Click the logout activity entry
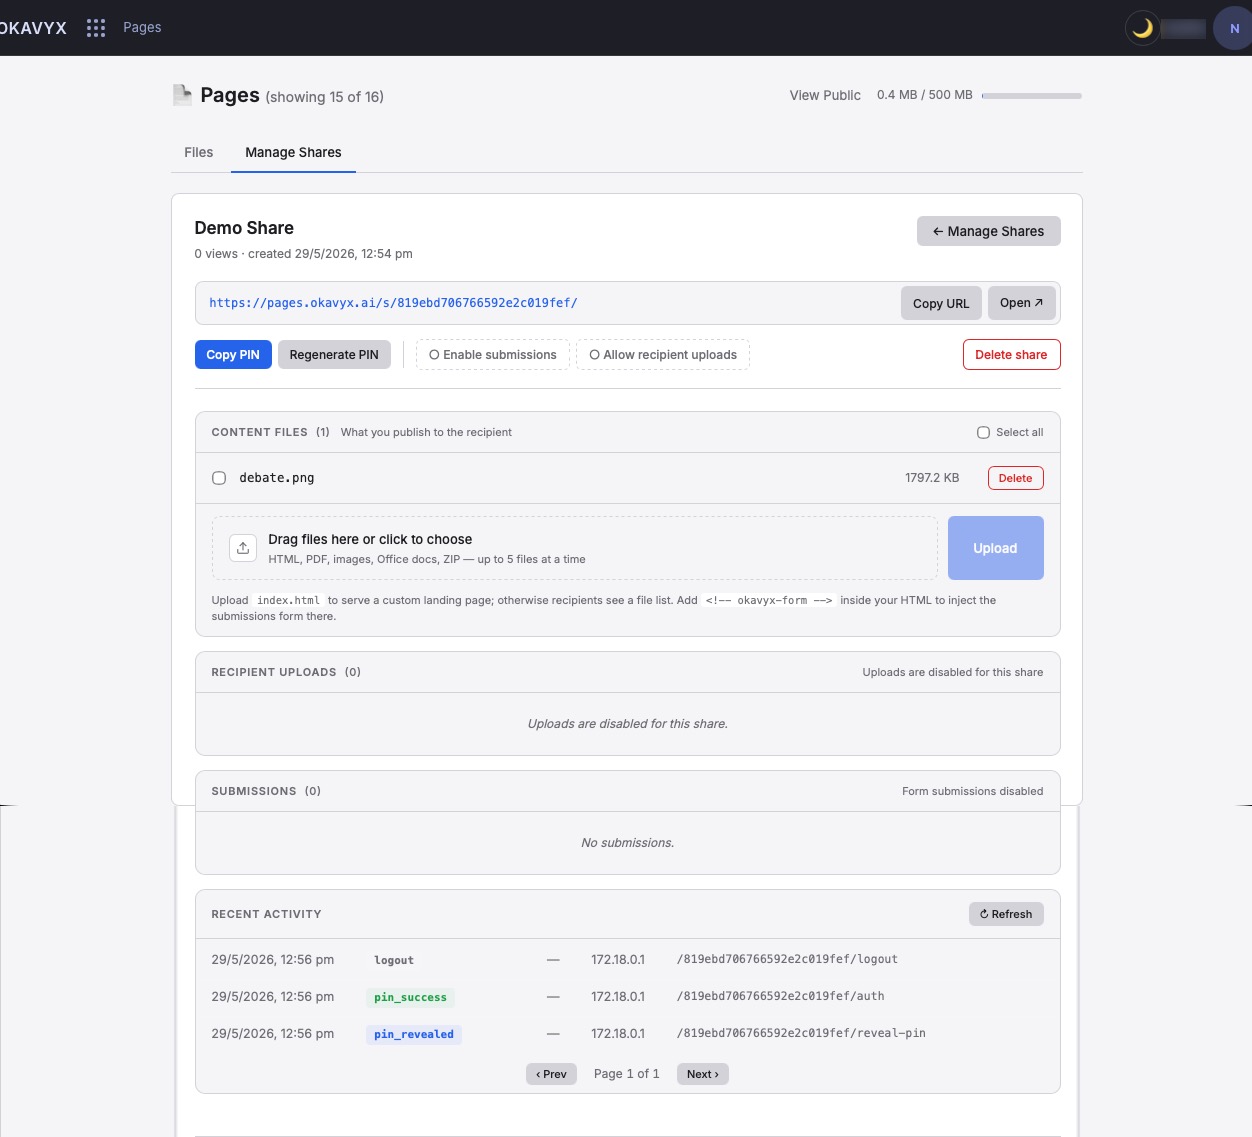1252x1137 pixels. (394, 960)
